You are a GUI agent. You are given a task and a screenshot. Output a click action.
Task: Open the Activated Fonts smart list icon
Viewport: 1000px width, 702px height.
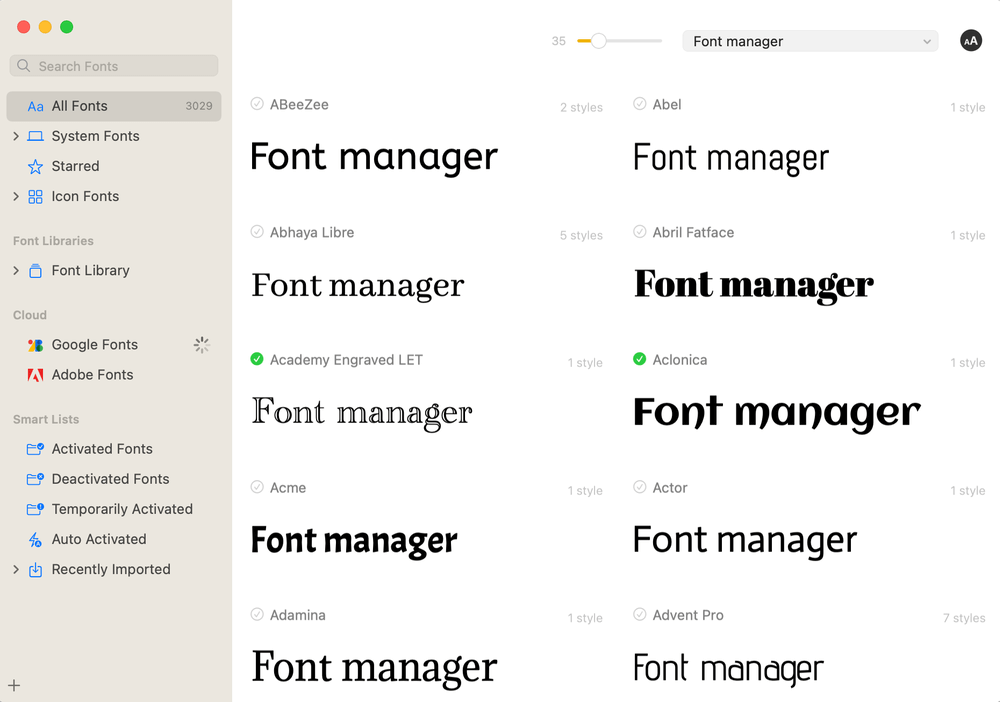pos(35,449)
